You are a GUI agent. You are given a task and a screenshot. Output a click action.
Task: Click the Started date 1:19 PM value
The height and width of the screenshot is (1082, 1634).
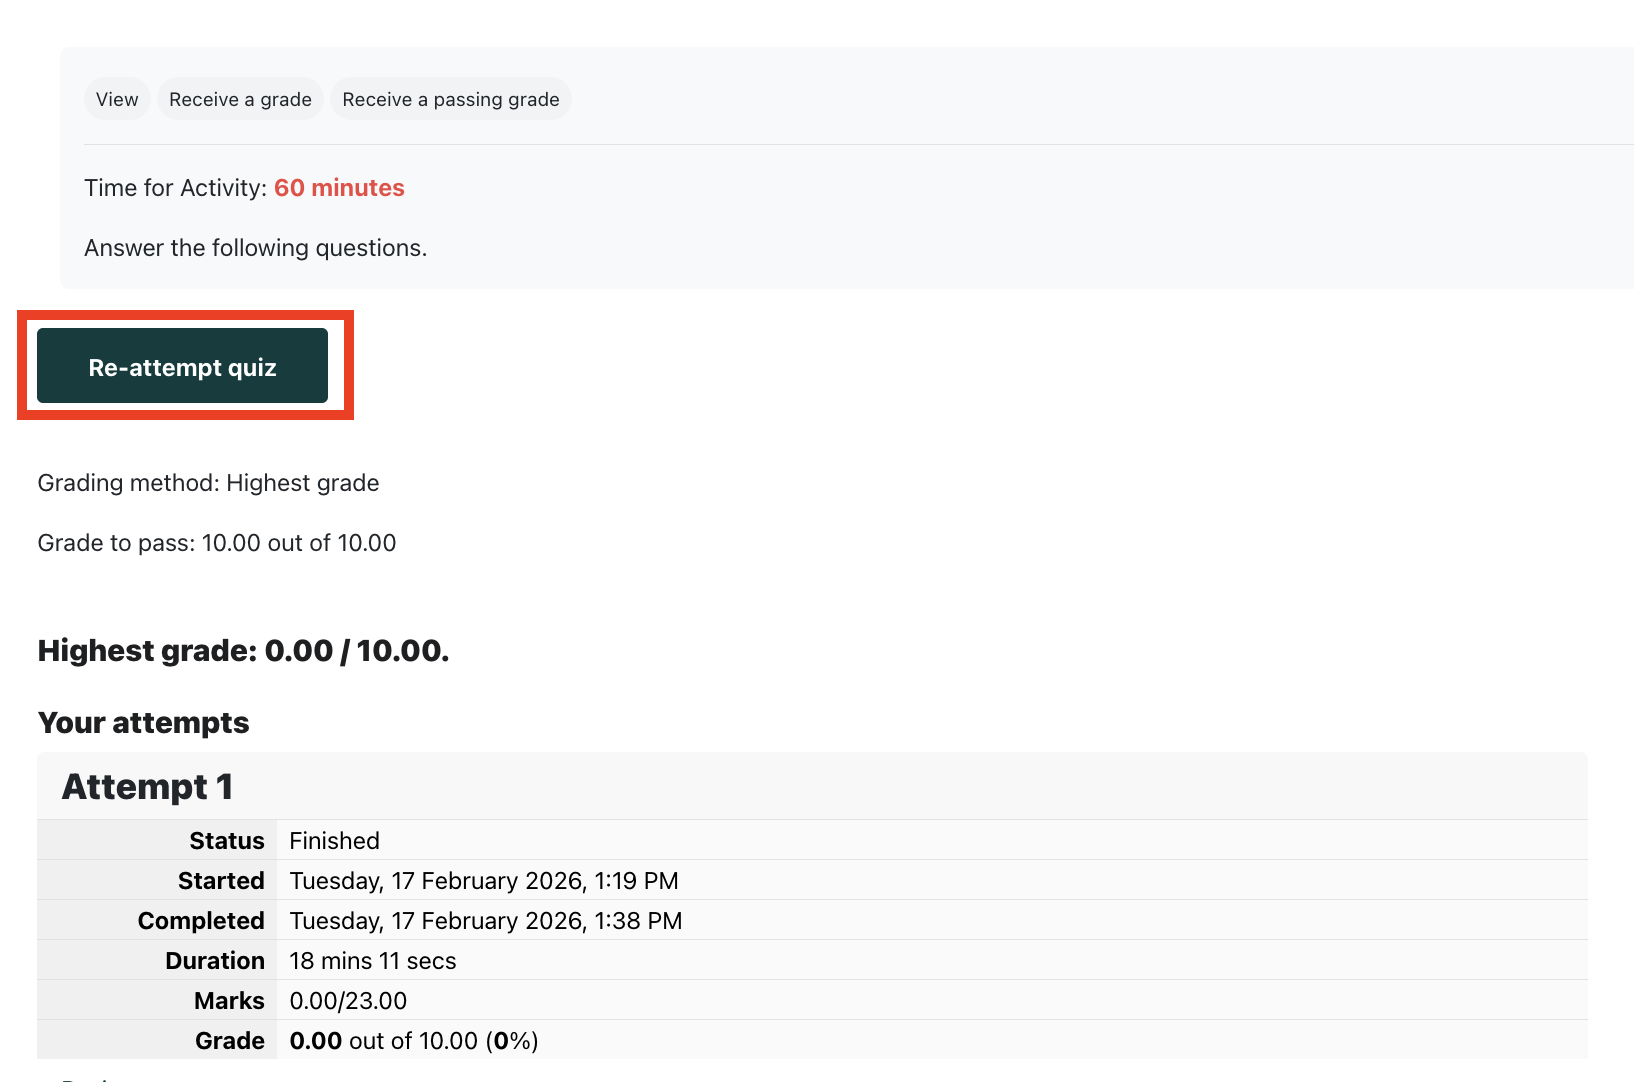(x=483, y=881)
